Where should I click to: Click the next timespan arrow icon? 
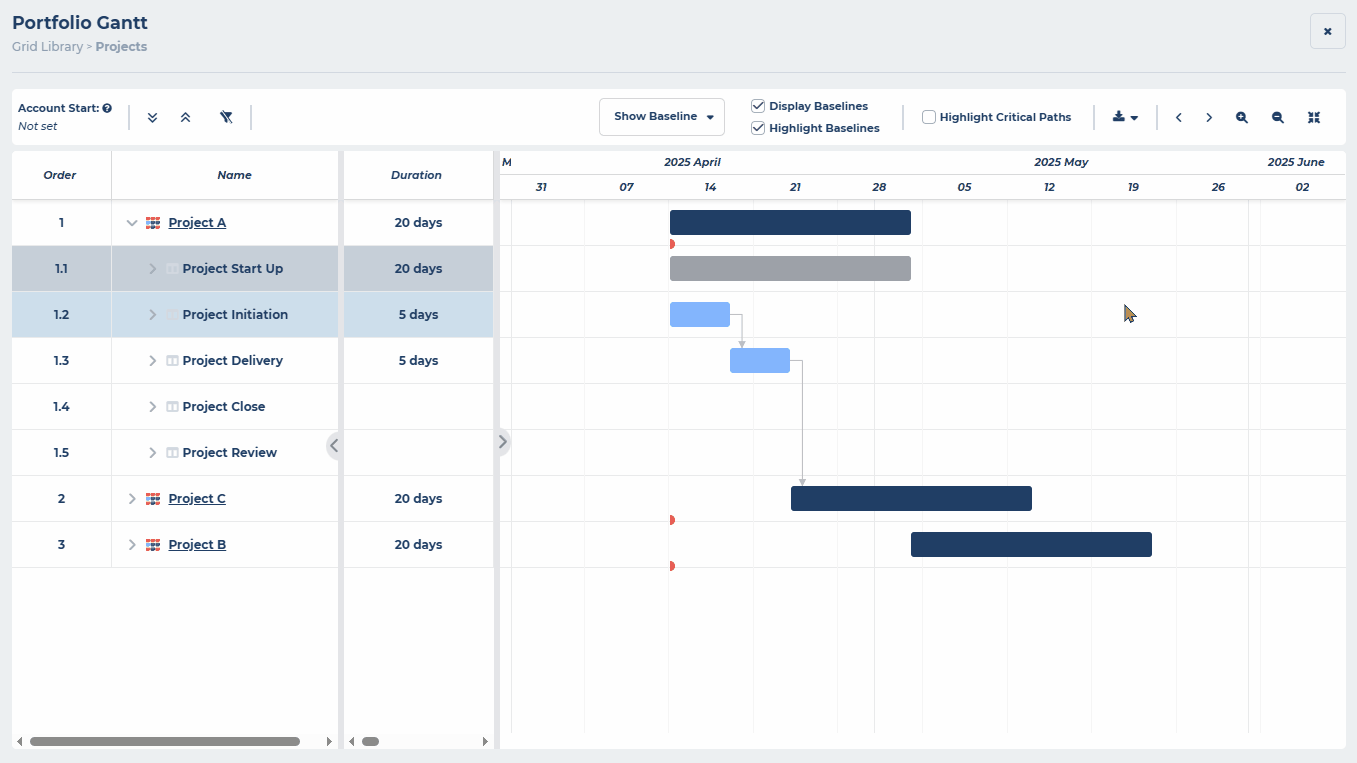(x=1209, y=117)
